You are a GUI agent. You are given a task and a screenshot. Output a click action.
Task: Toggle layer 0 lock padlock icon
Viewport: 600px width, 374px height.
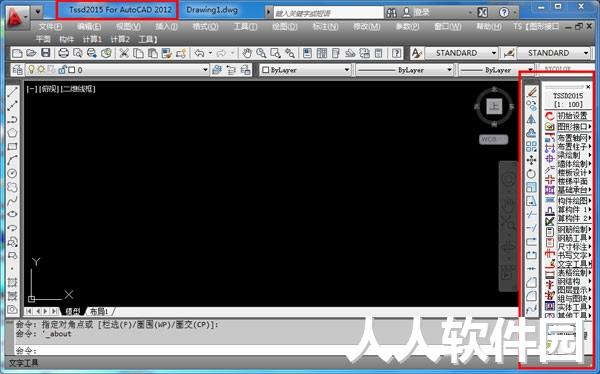coord(61,70)
